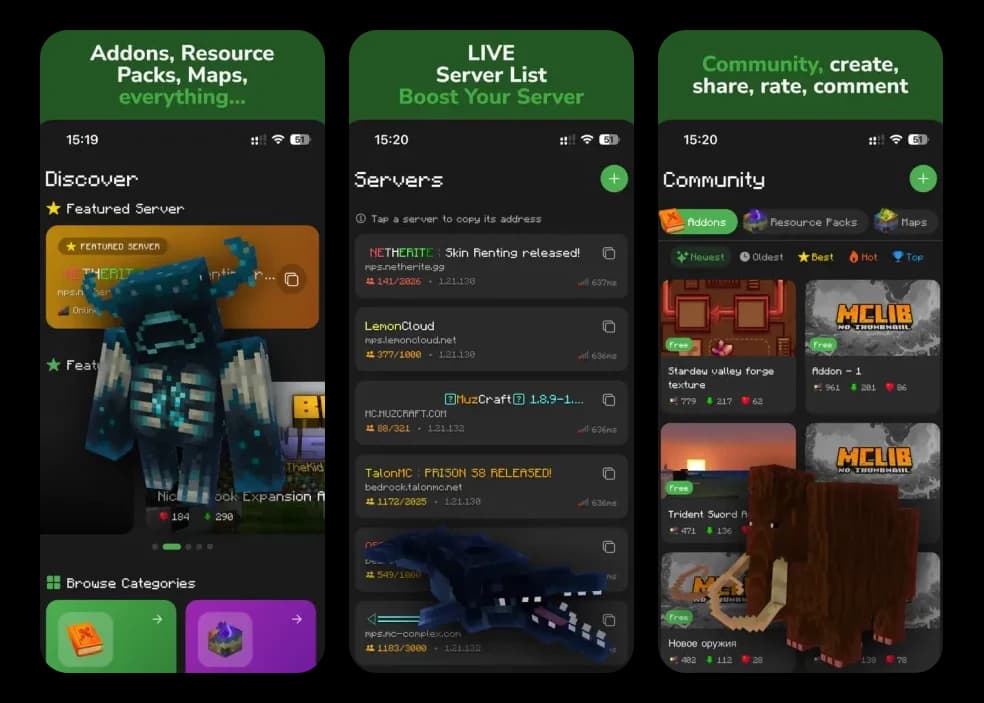Enable the Newest sort filter
The width and height of the screenshot is (984, 703).
pyautogui.click(x=700, y=257)
